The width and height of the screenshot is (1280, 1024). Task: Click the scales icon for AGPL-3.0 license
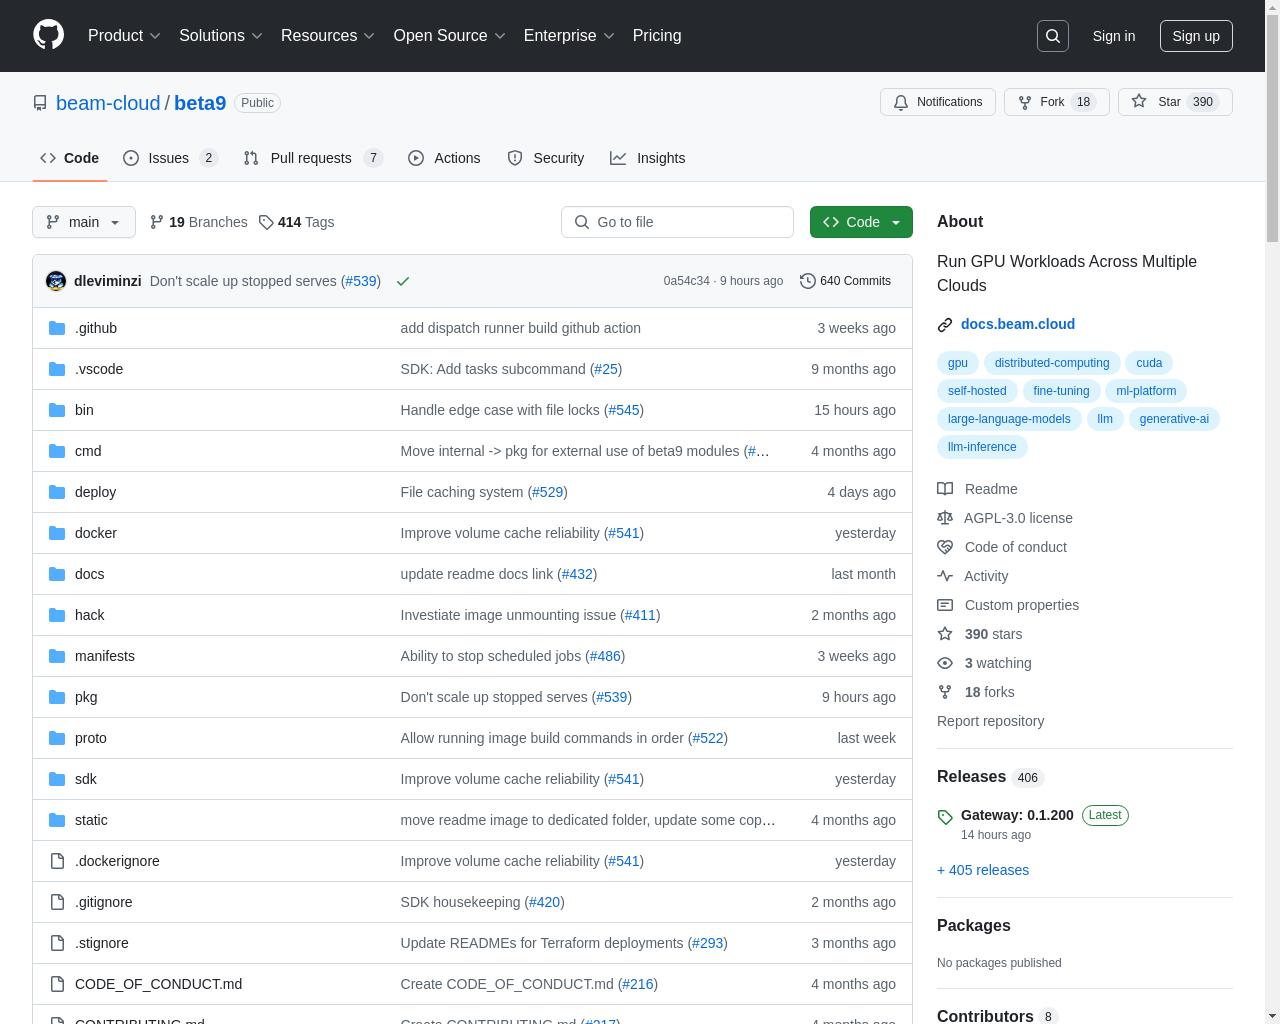tap(945, 518)
